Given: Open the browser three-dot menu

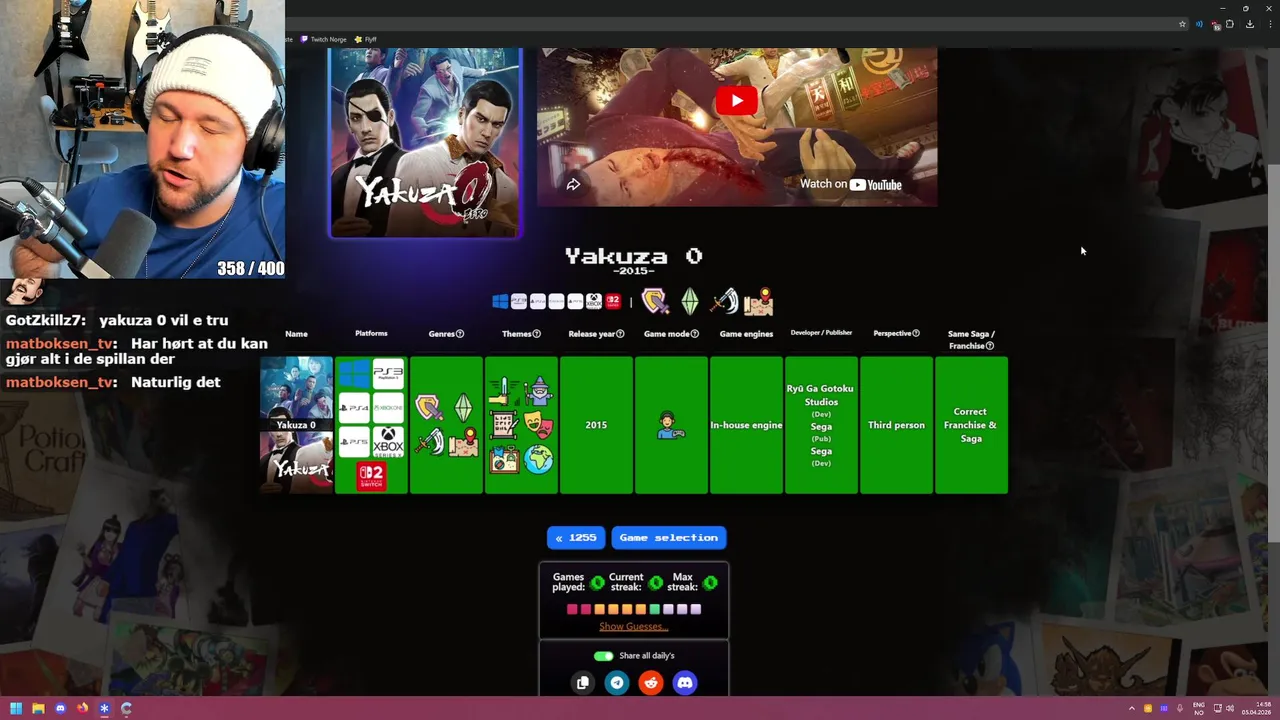Looking at the screenshot, I should [1270, 24].
